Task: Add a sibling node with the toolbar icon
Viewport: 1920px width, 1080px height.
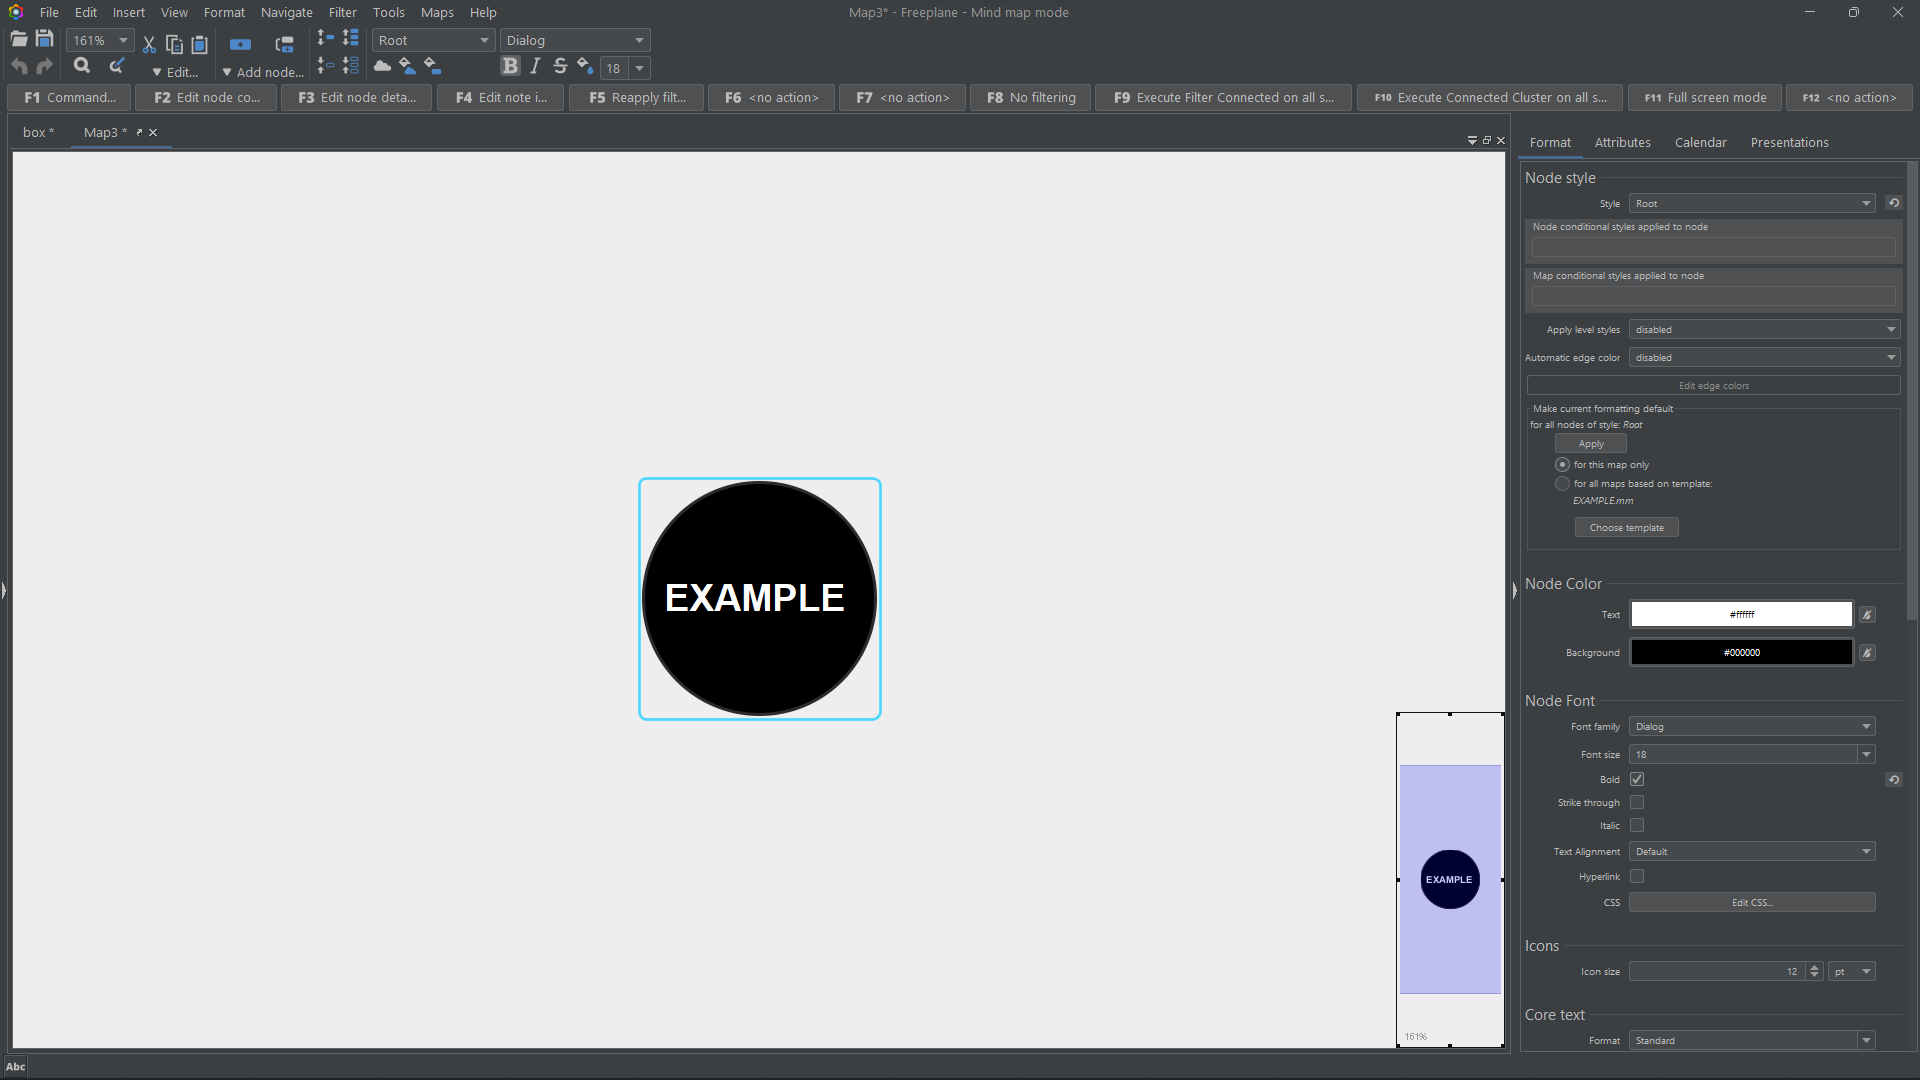Action: coord(285,44)
